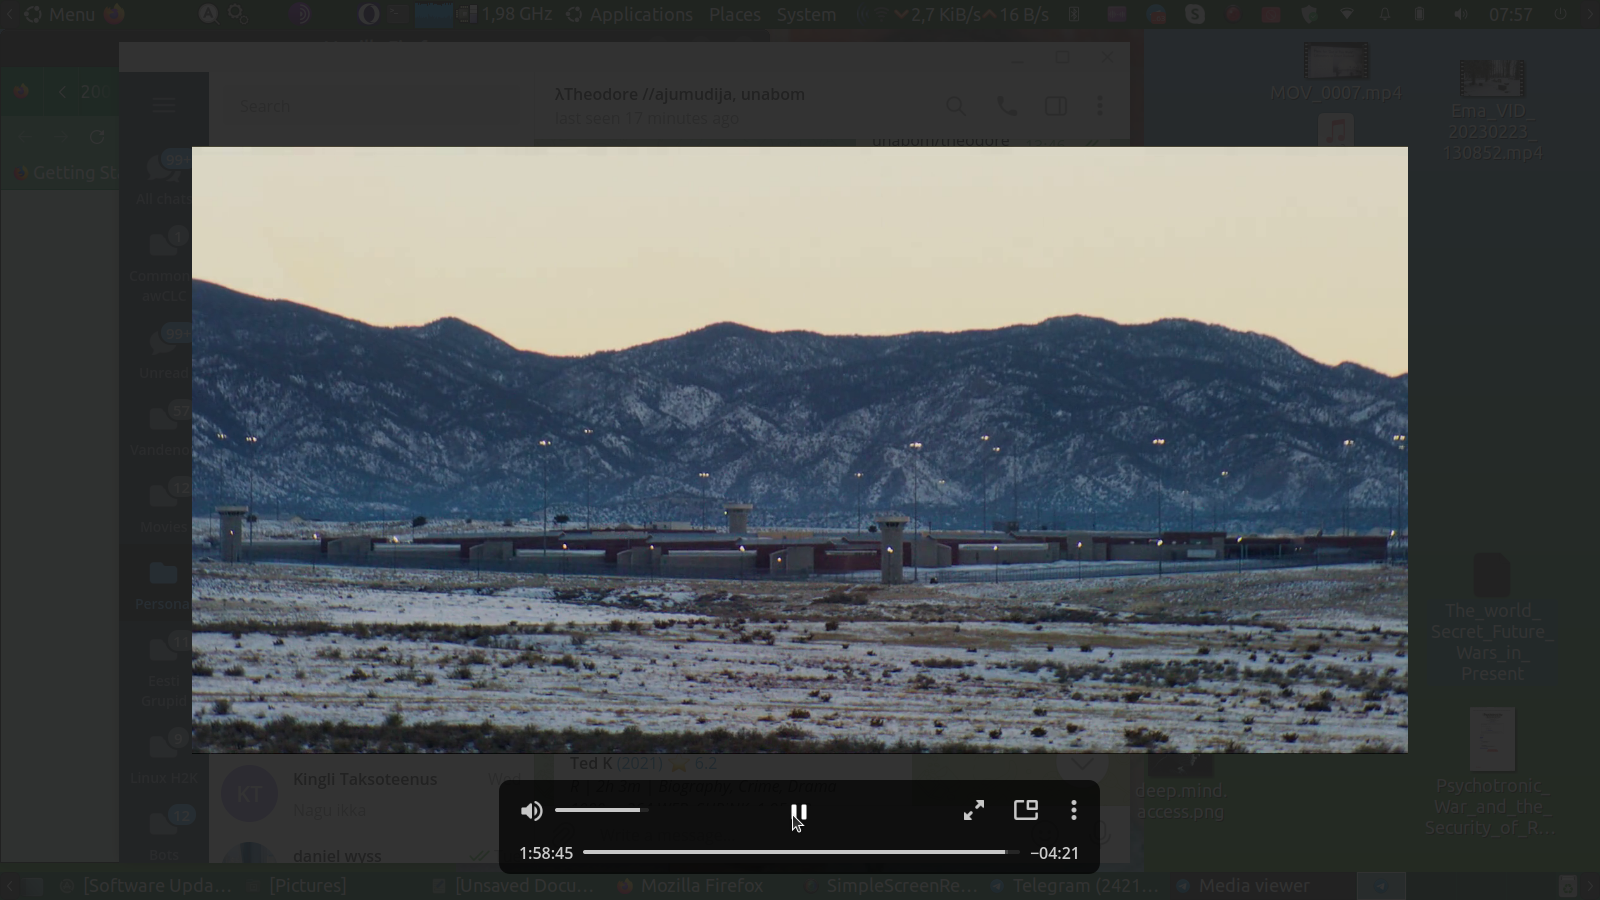Viewport: 1600px width, 900px height.
Task: Open the power button in top panel
Action: [1561, 14]
